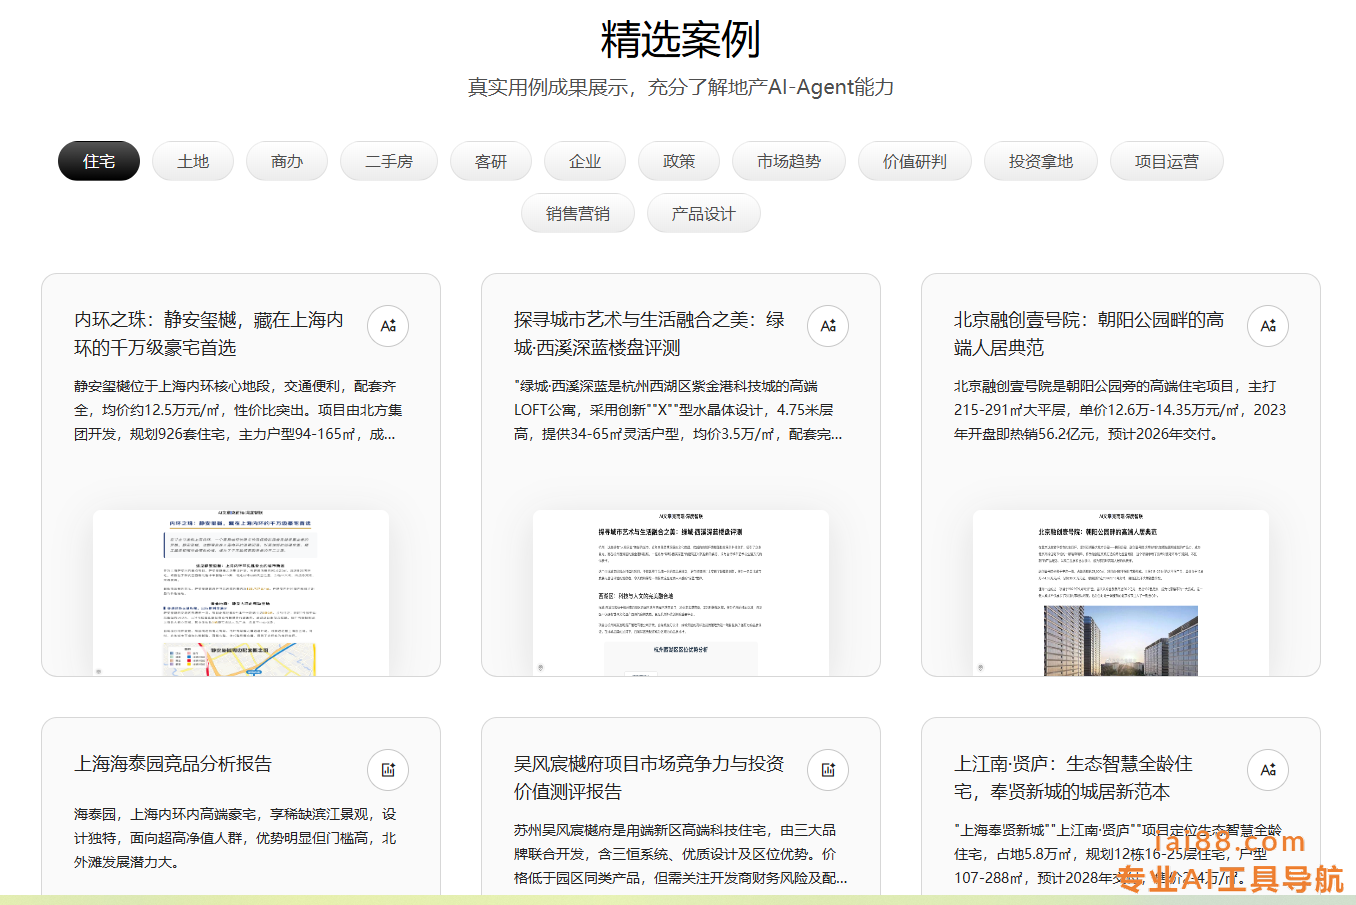The height and width of the screenshot is (905, 1356).
Task: Open the 商办 category tab
Action: click(x=287, y=161)
